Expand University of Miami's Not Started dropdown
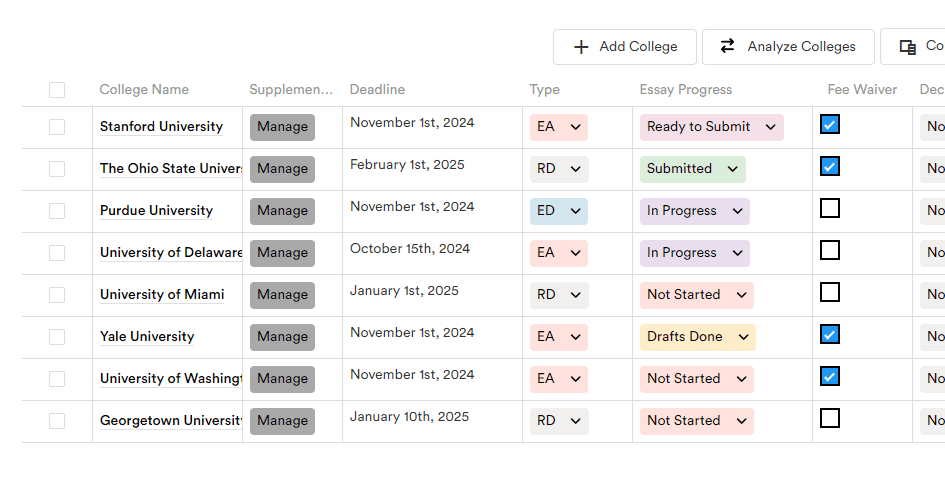The height and width of the screenshot is (486, 945). [697, 295]
